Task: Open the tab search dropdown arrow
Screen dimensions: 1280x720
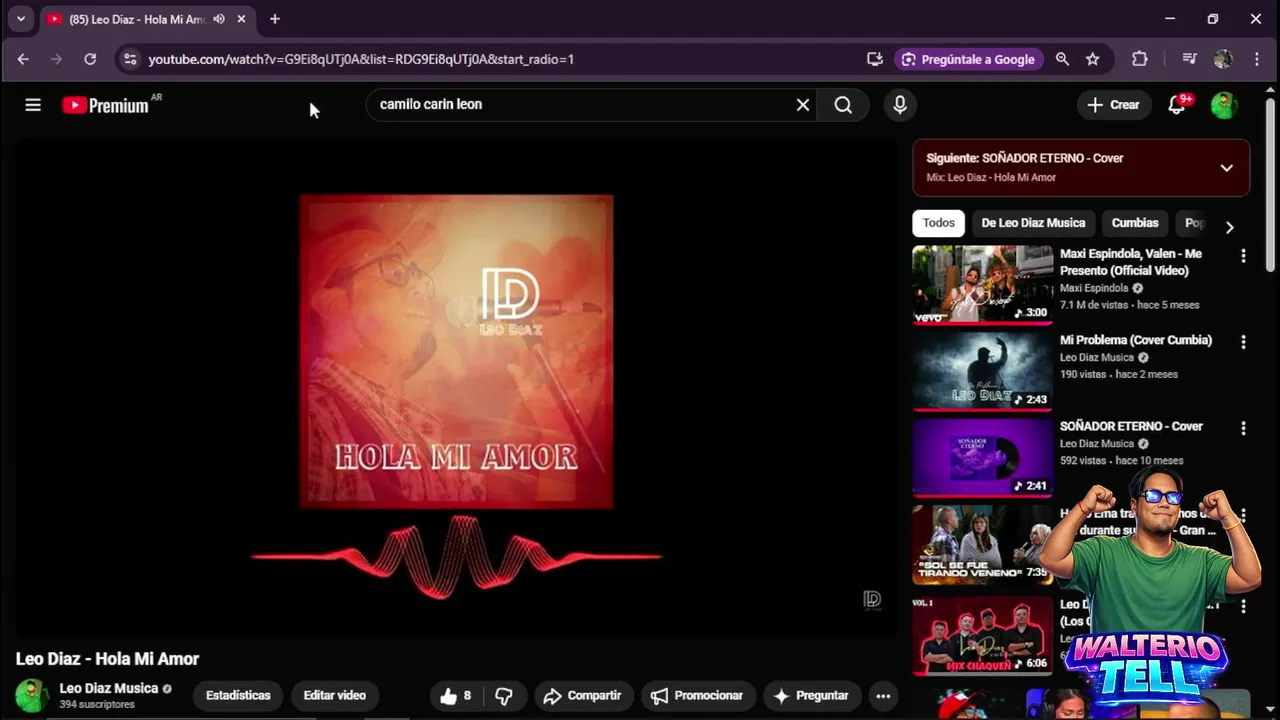Action: tap(20, 19)
